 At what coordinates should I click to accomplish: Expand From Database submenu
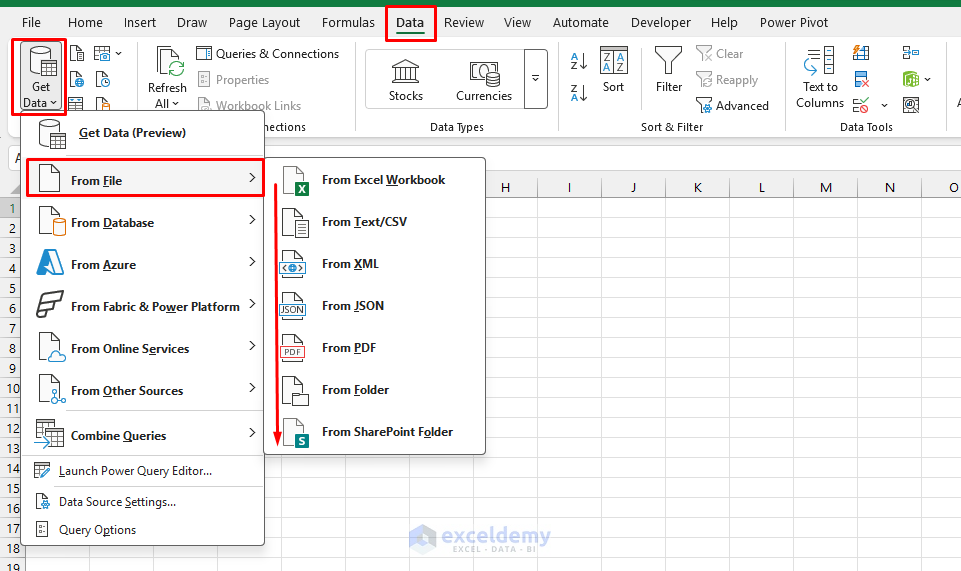click(143, 222)
